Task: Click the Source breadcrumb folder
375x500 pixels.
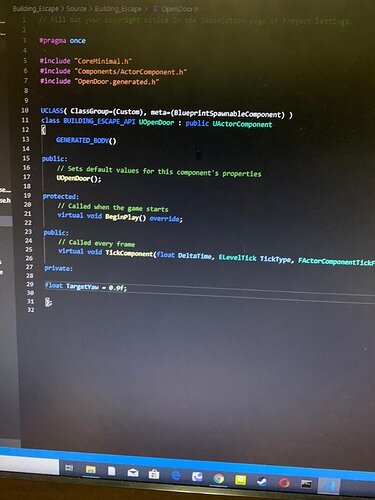Action: click(76, 8)
